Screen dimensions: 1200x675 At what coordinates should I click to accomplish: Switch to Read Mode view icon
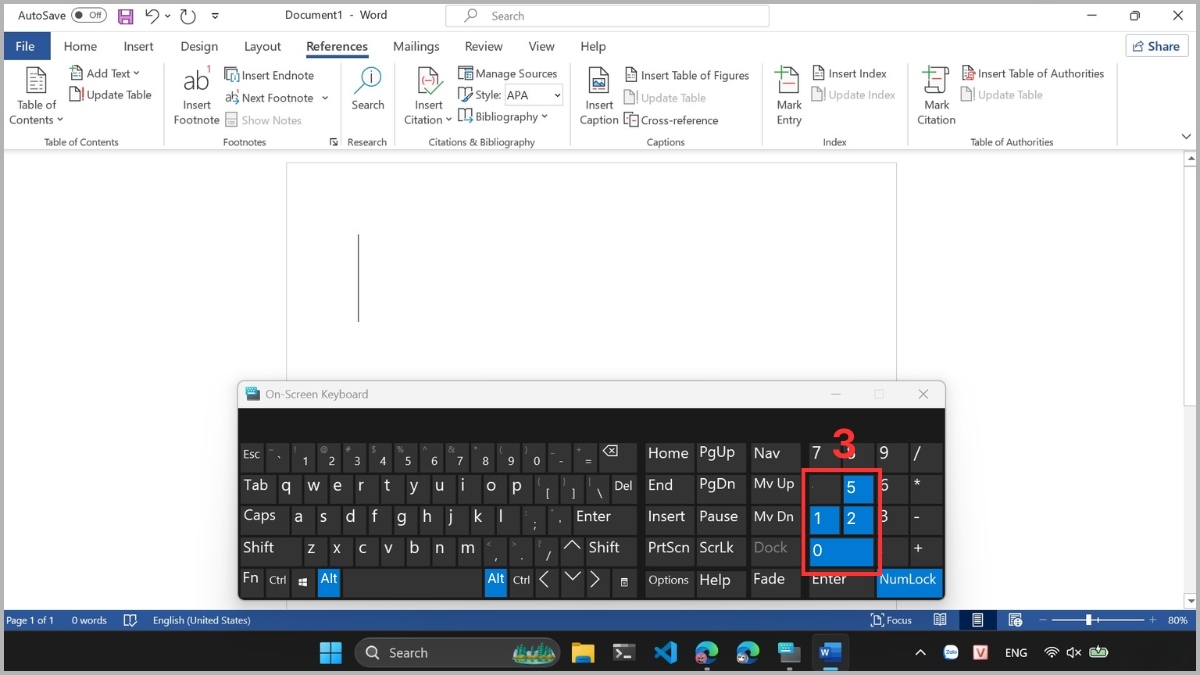[x=940, y=620]
